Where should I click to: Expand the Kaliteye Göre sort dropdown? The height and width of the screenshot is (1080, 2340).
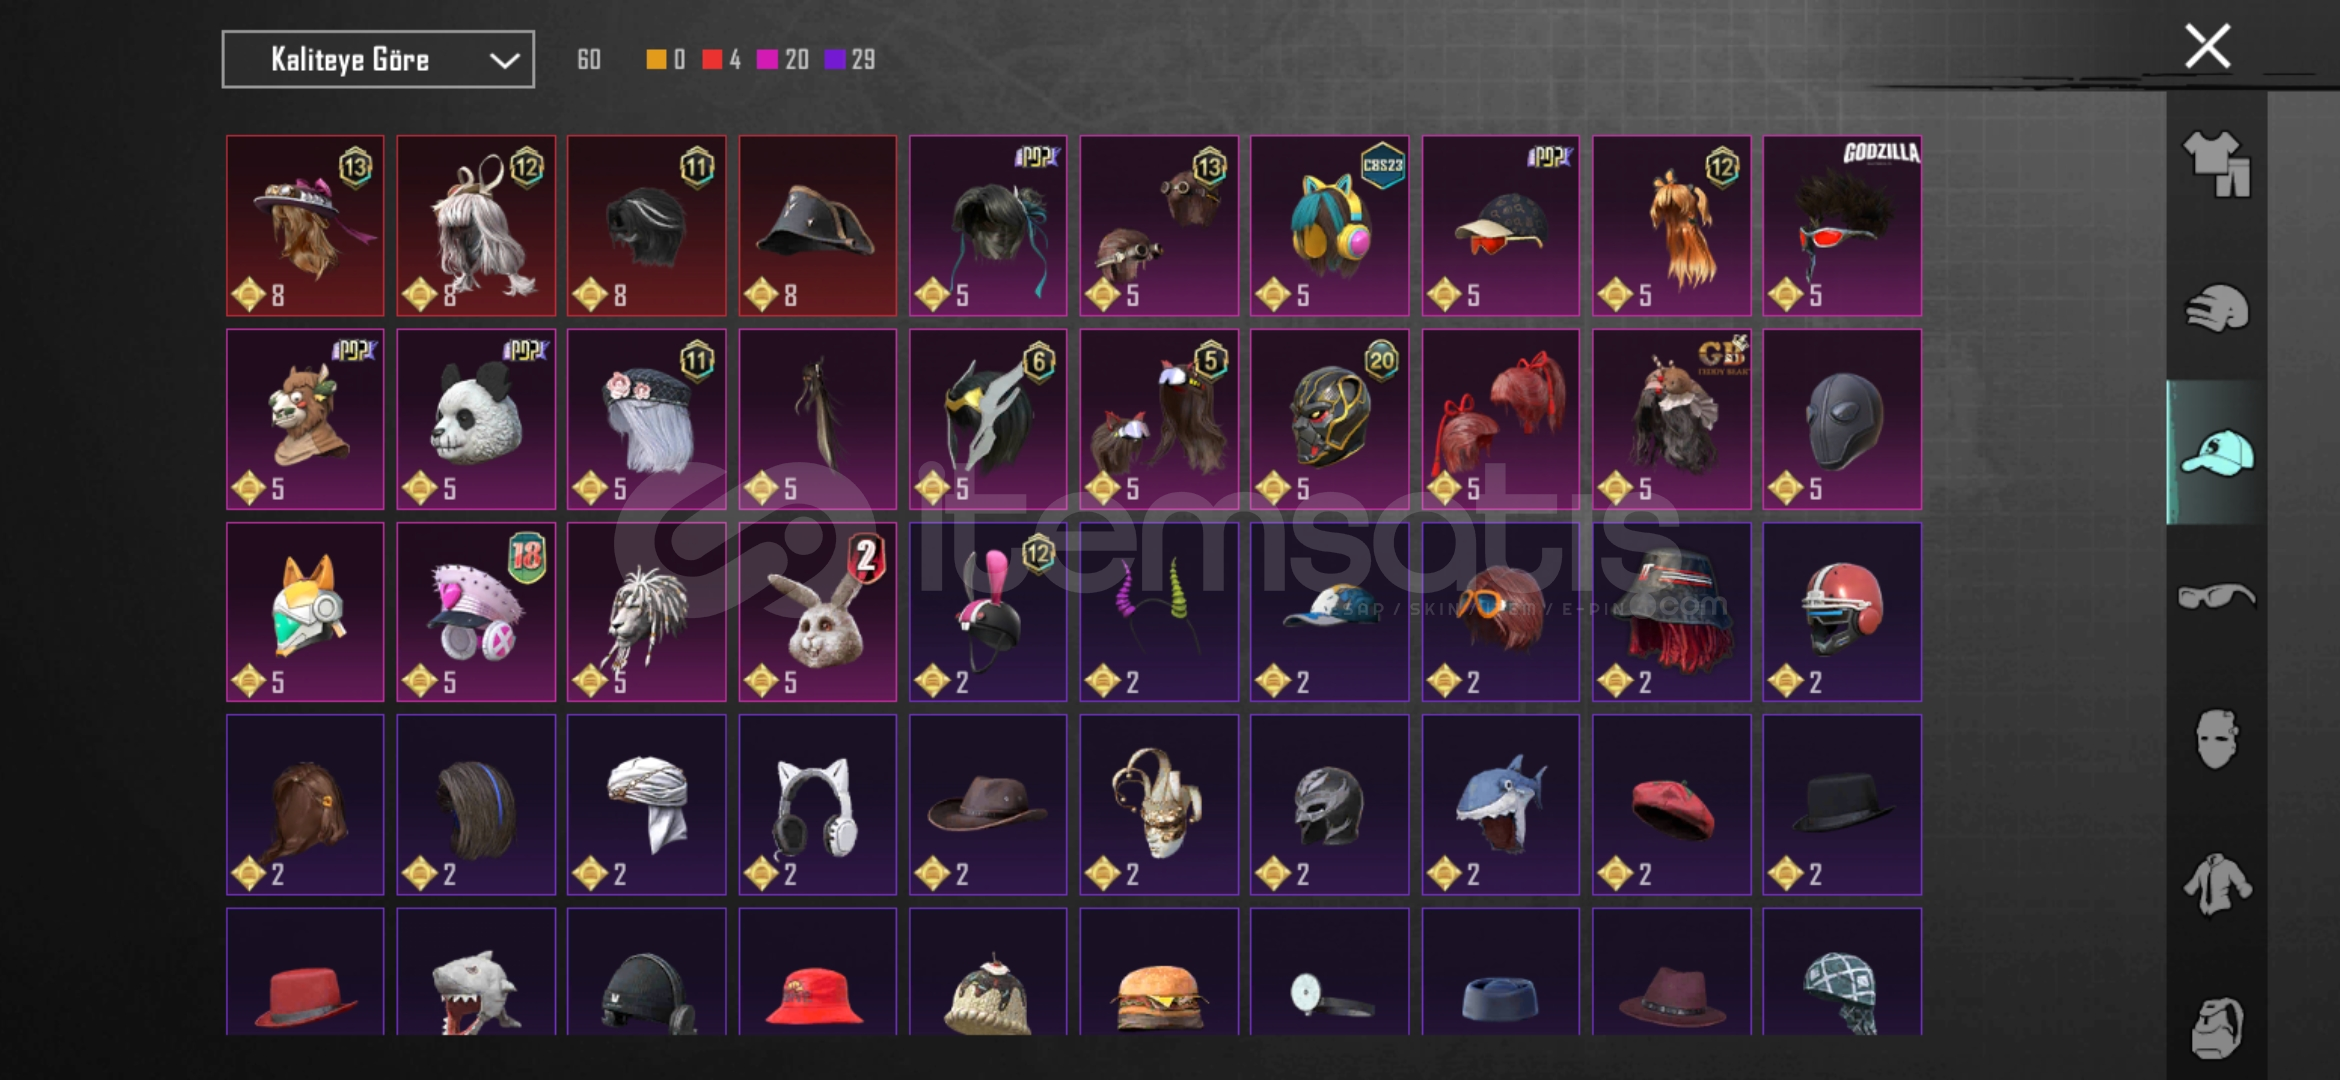[x=378, y=59]
